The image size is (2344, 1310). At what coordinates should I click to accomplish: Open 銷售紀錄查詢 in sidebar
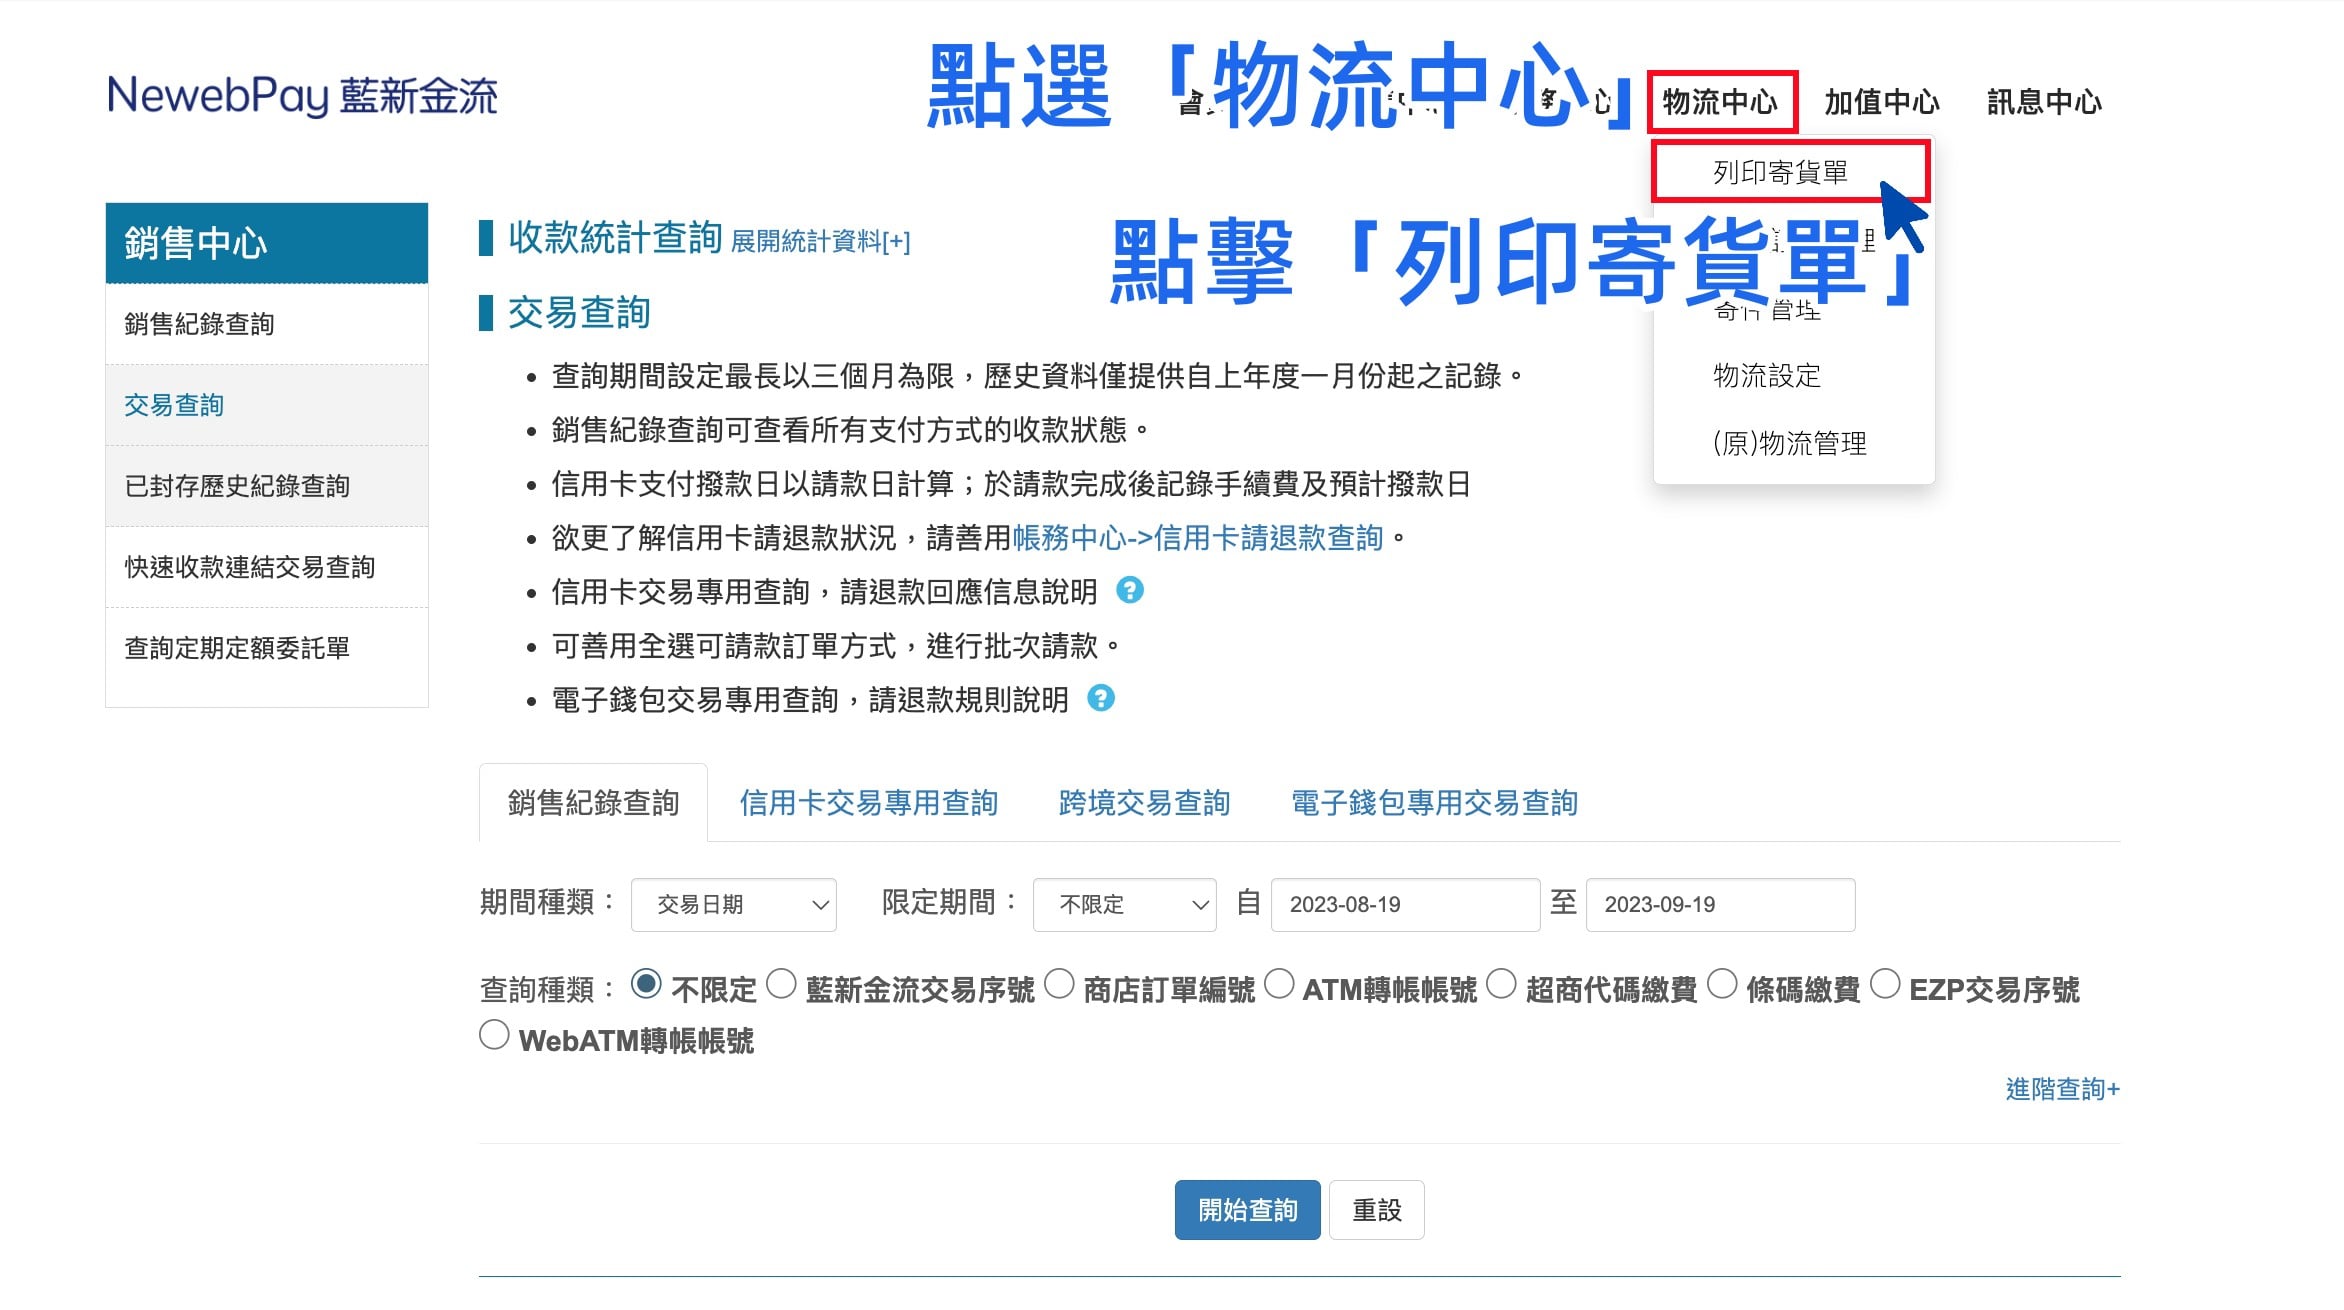(x=267, y=325)
